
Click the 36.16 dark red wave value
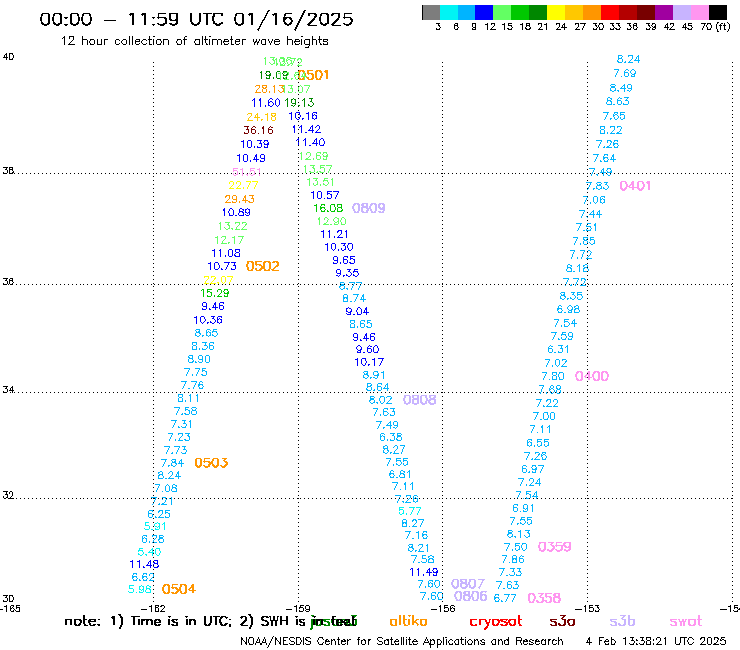pyautogui.click(x=258, y=130)
